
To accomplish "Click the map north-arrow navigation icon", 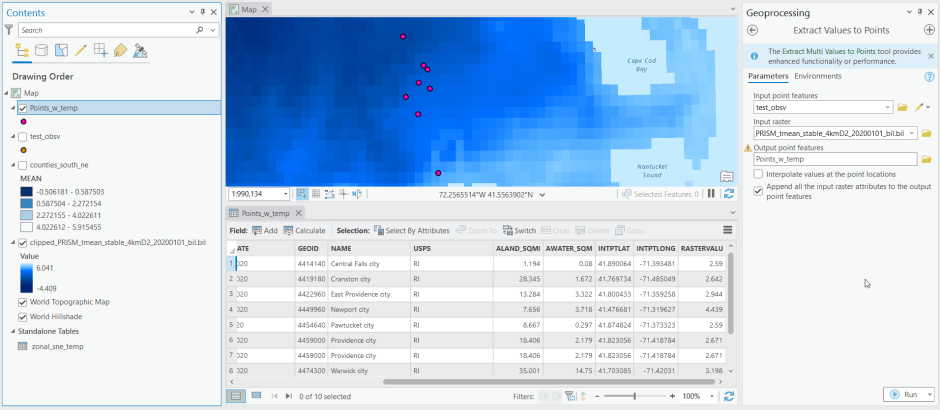I will coord(357,194).
